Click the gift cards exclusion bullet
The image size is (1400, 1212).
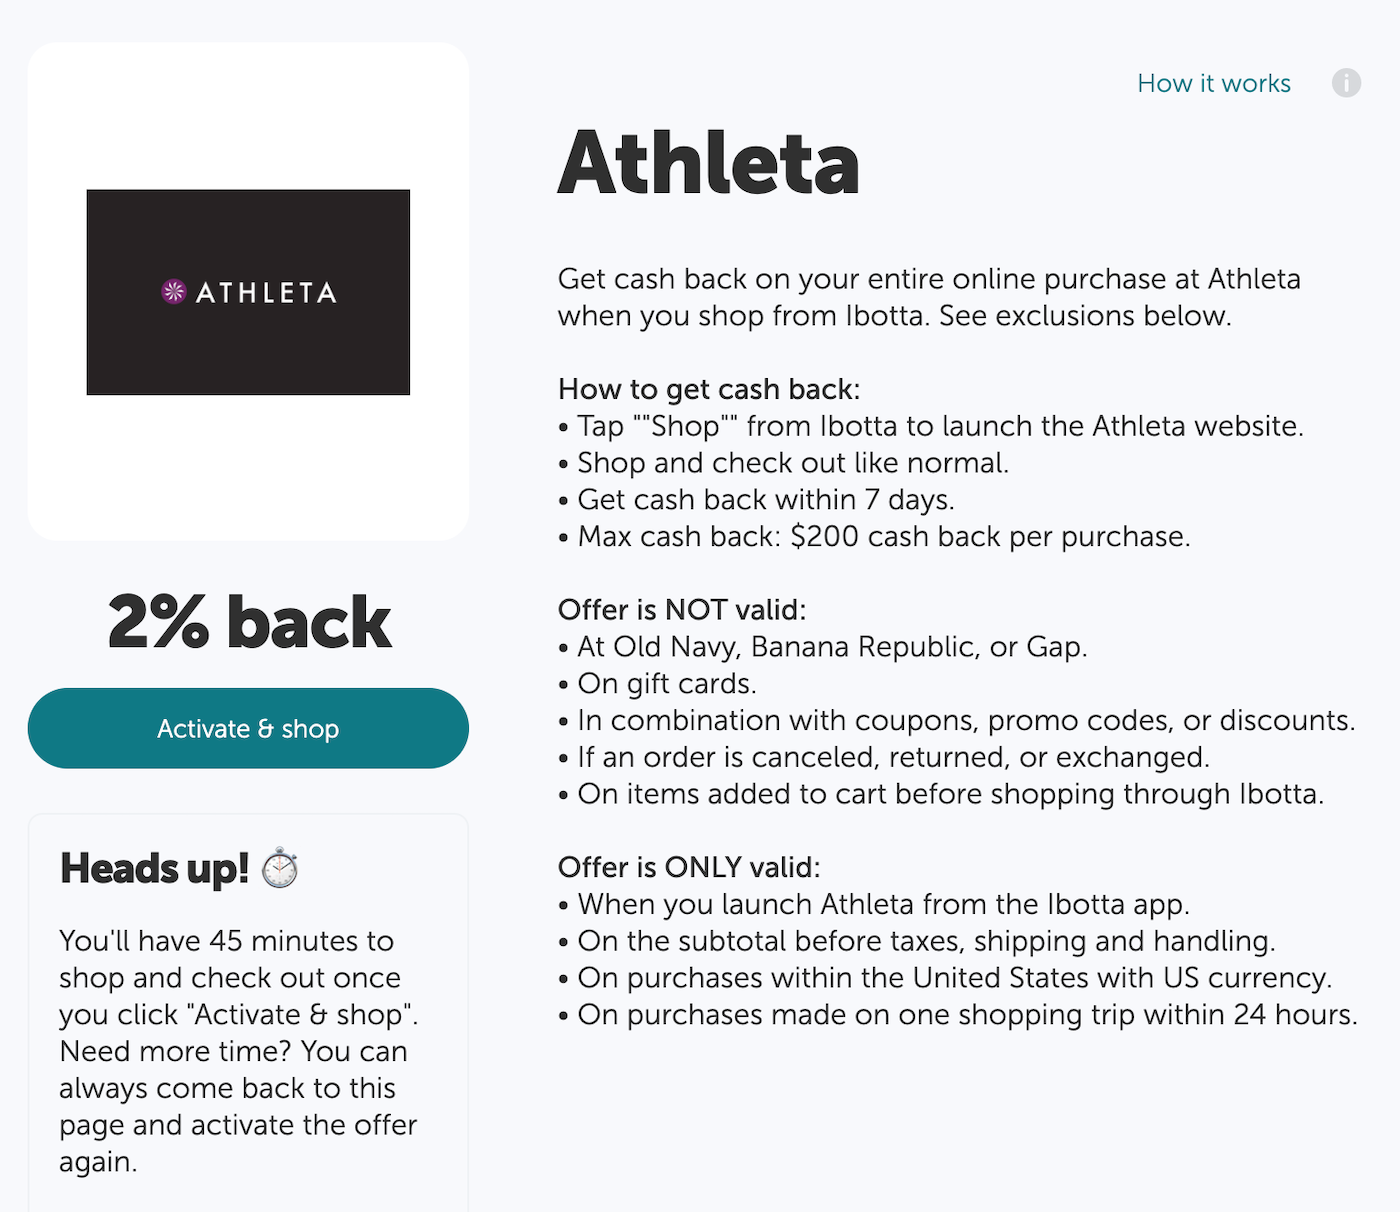point(666,684)
